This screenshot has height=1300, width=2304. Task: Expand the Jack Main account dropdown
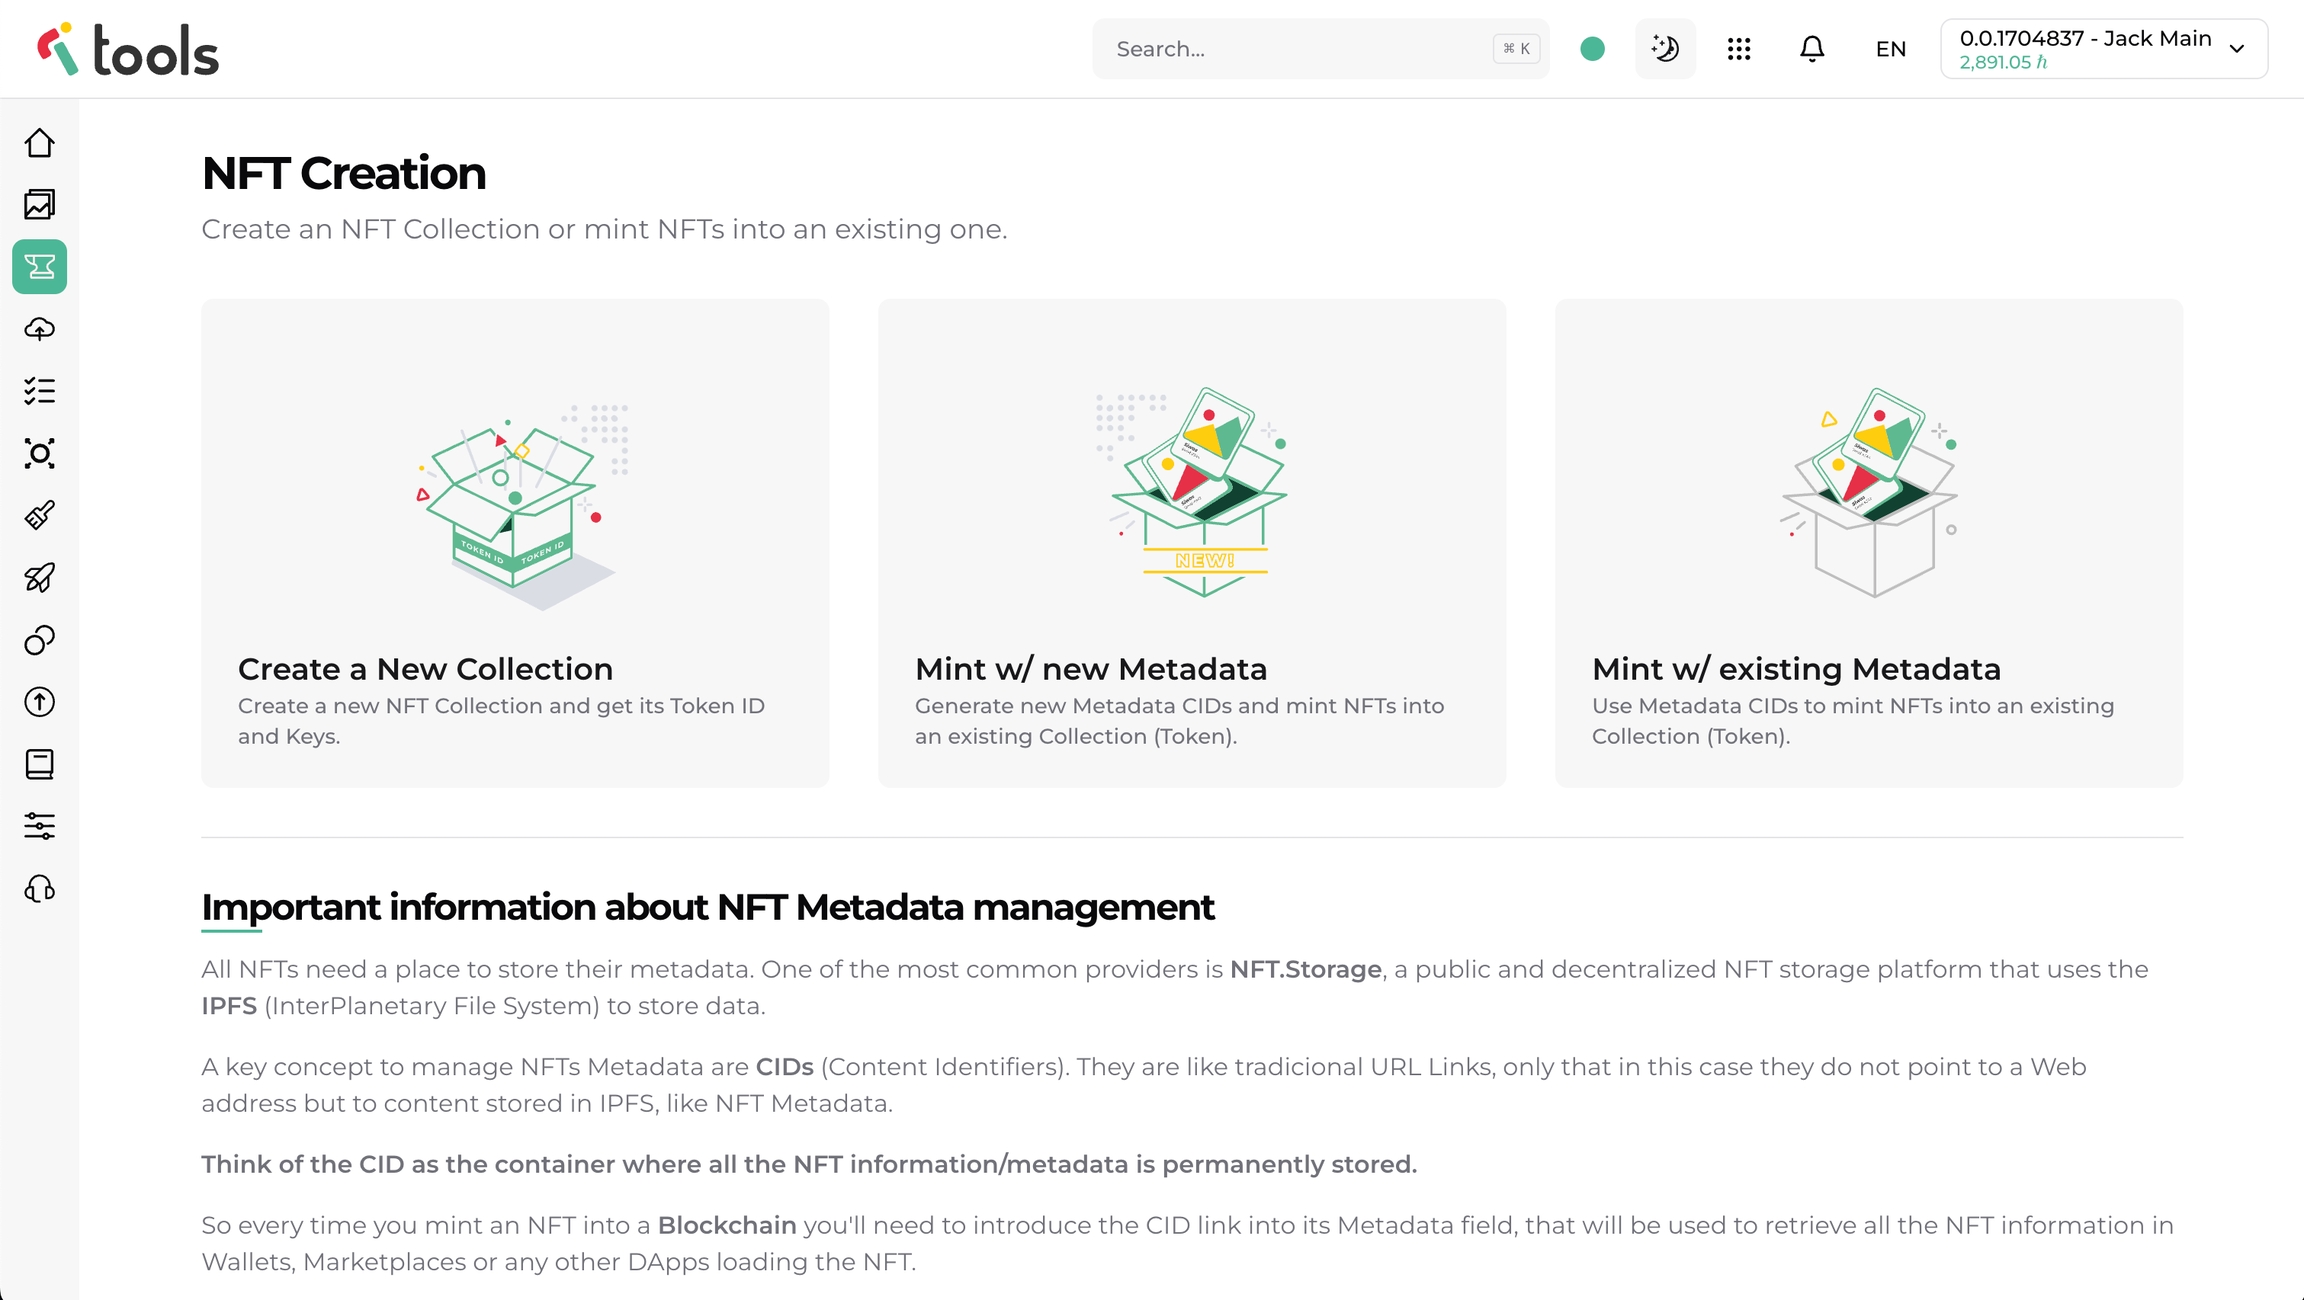point(2104,49)
